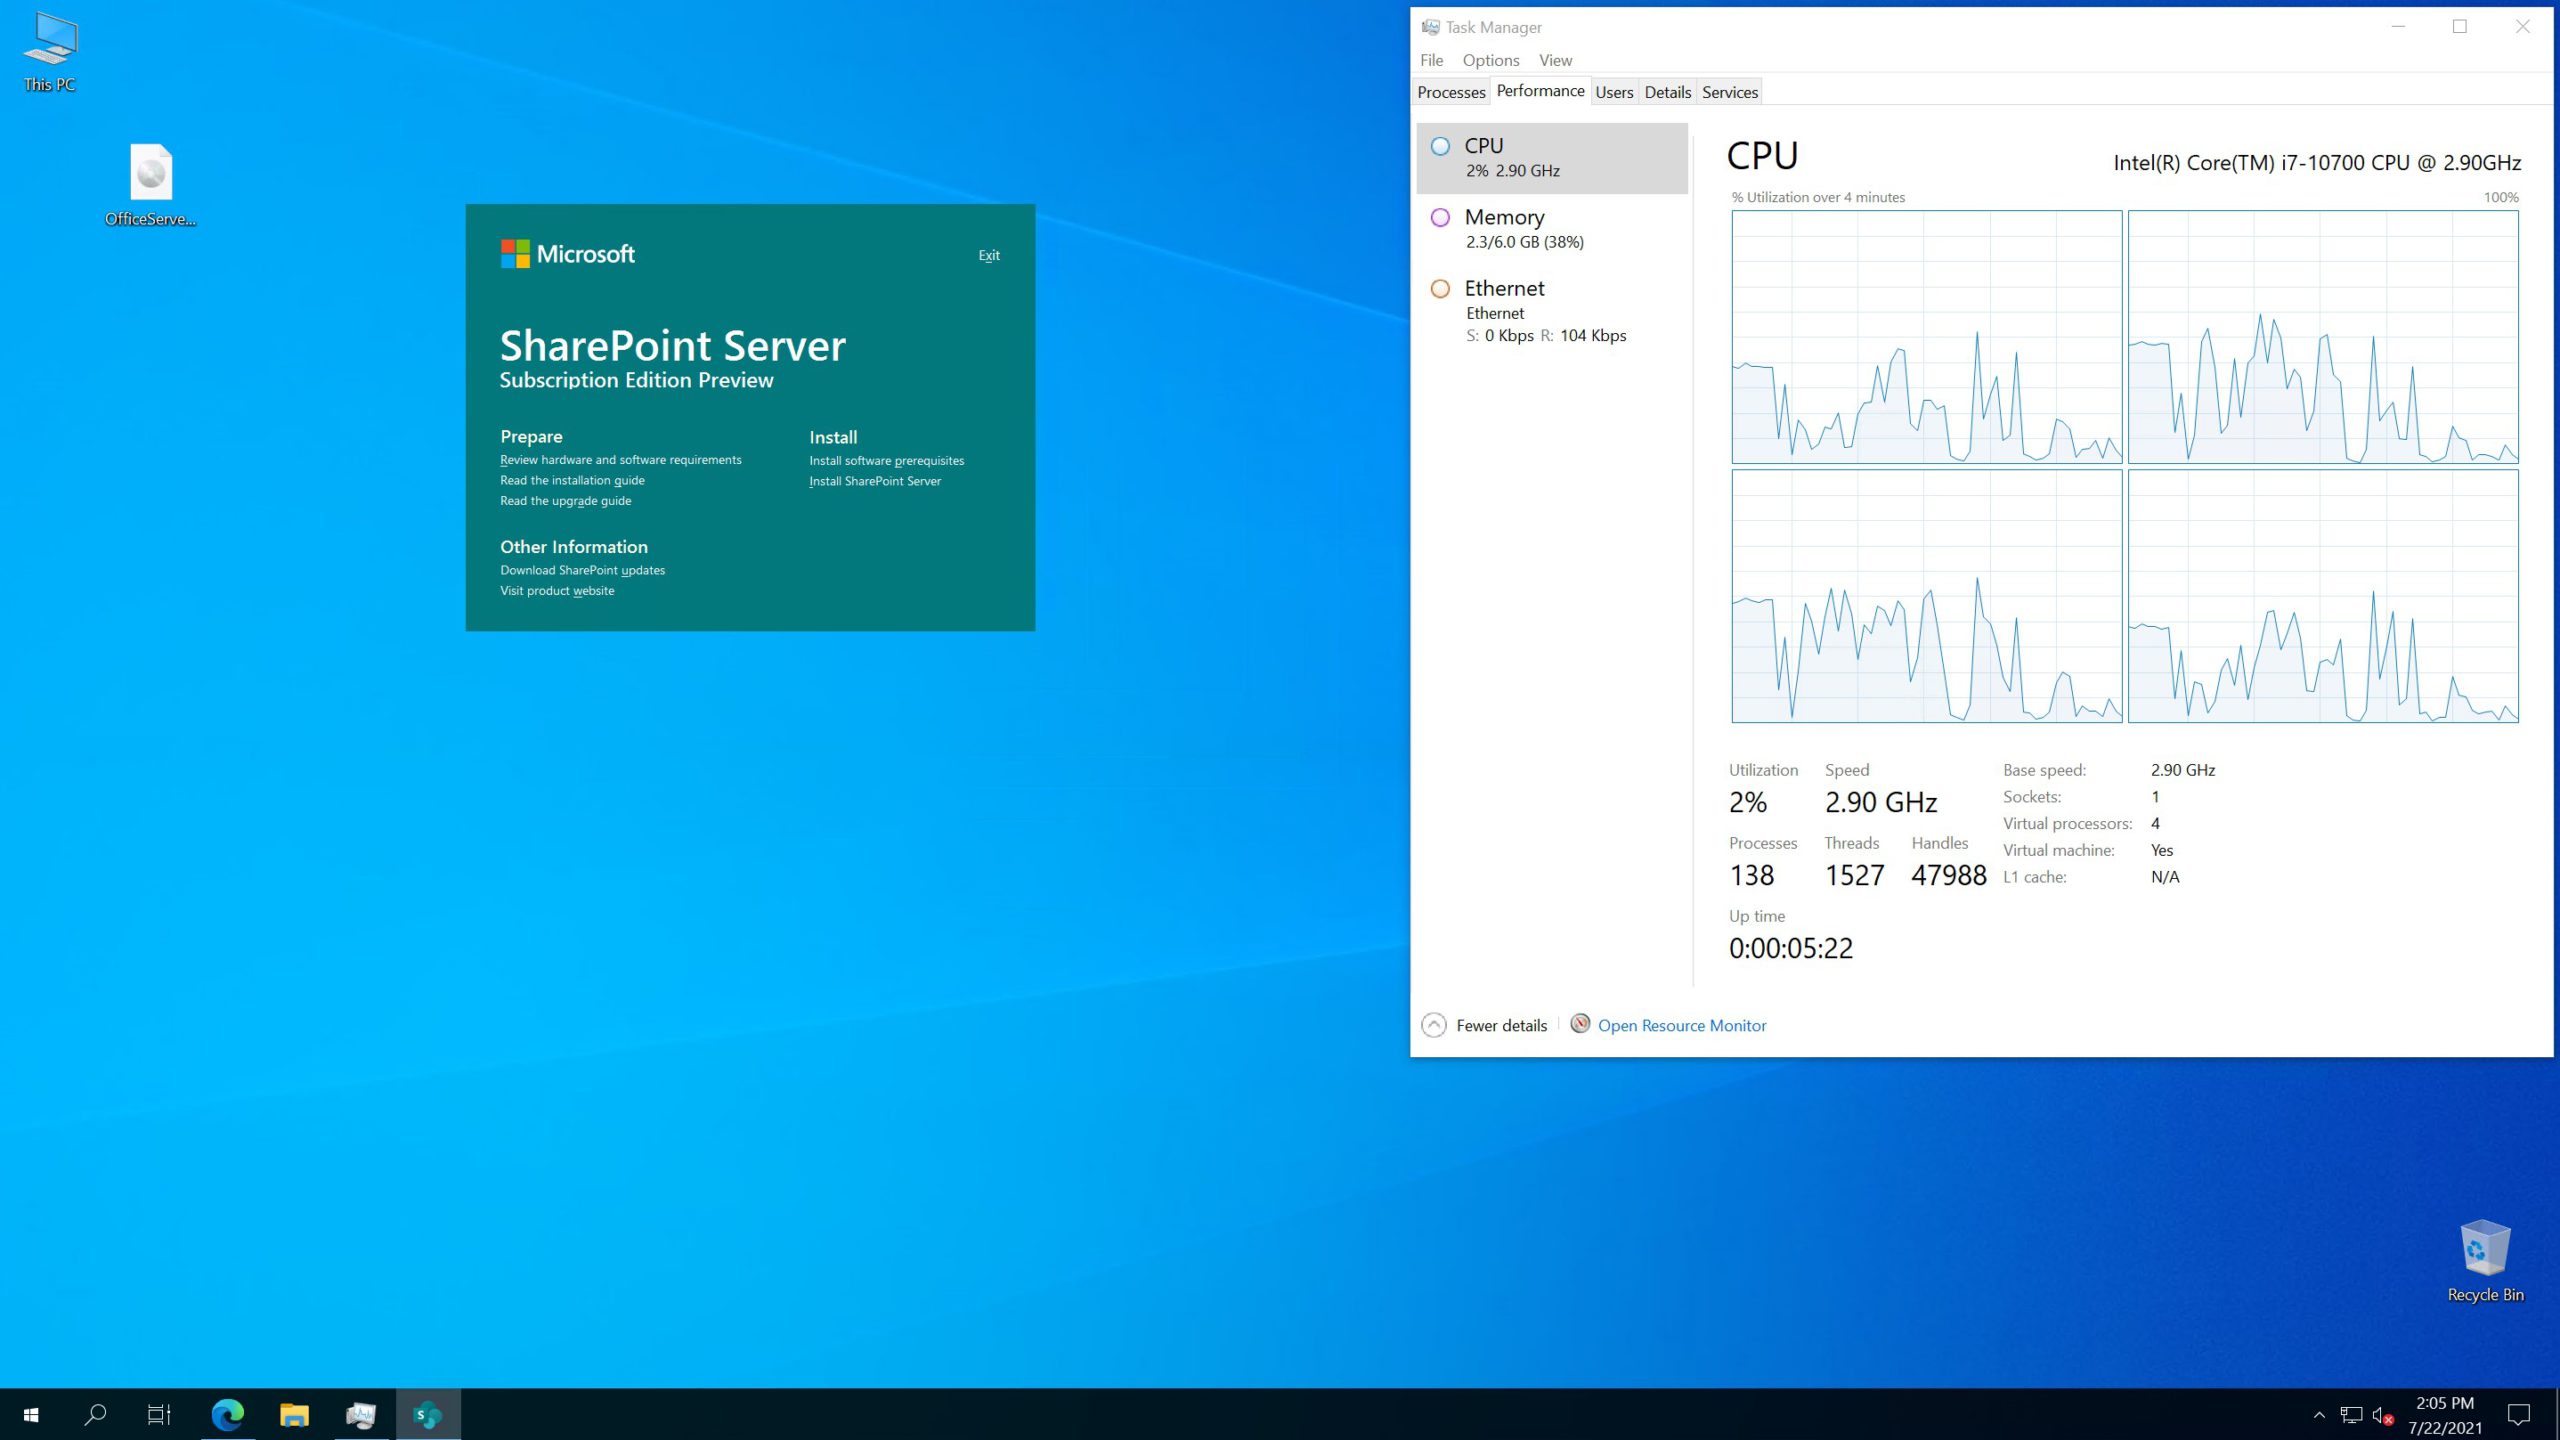This screenshot has width=2560, height=1440.
Task: Switch to Services tab
Action: 1730,92
